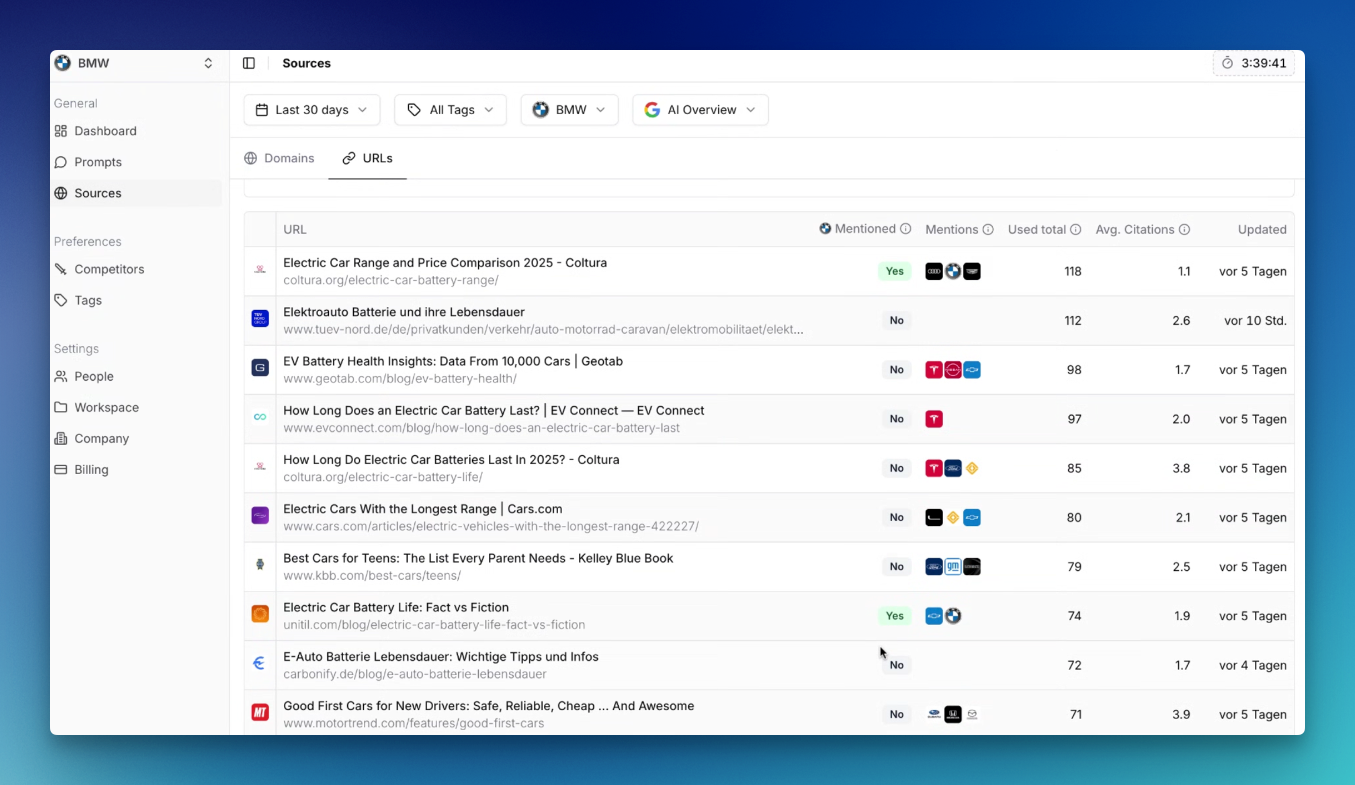Open the Last 30 days date filter
Screen dimensions: 1355x785
312,110
